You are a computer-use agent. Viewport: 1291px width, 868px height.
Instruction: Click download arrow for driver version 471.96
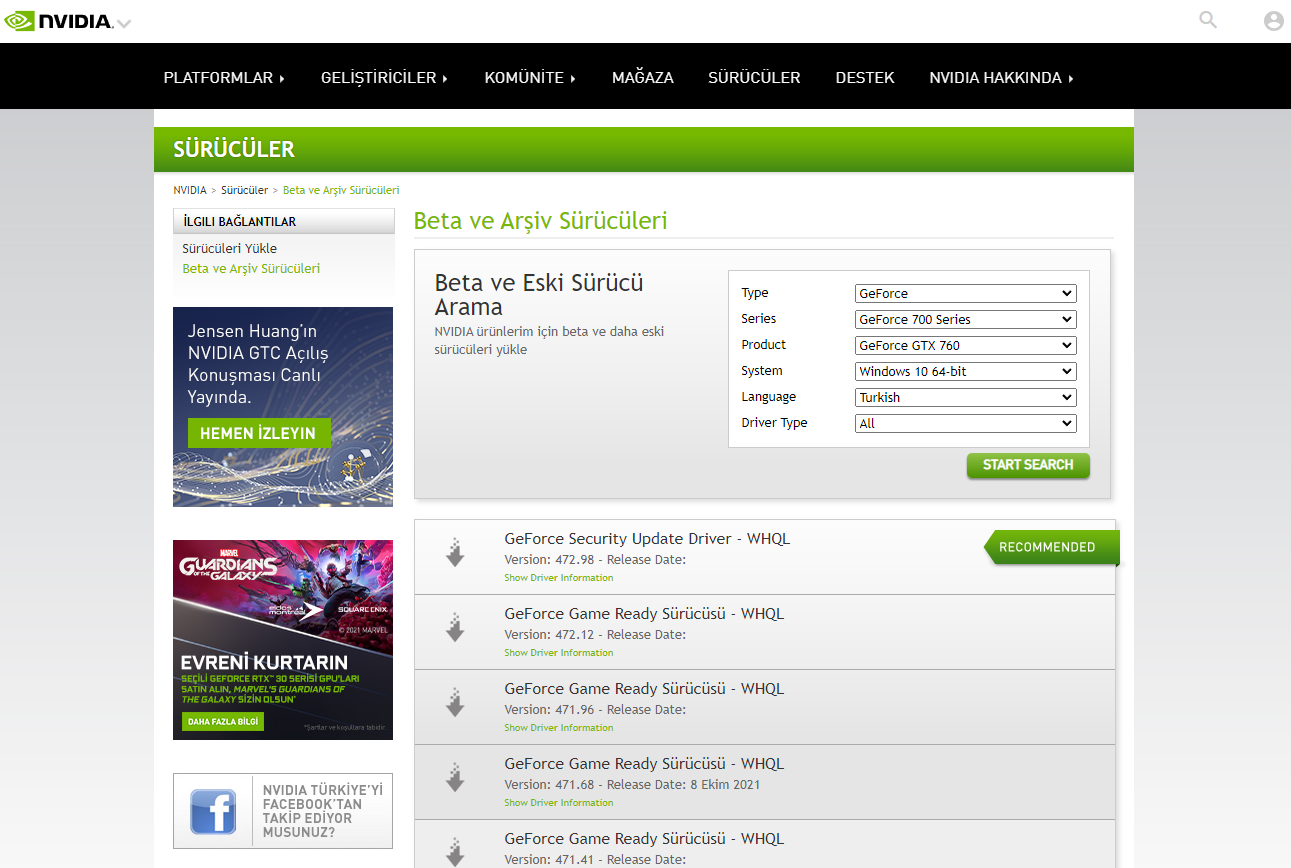pos(455,702)
